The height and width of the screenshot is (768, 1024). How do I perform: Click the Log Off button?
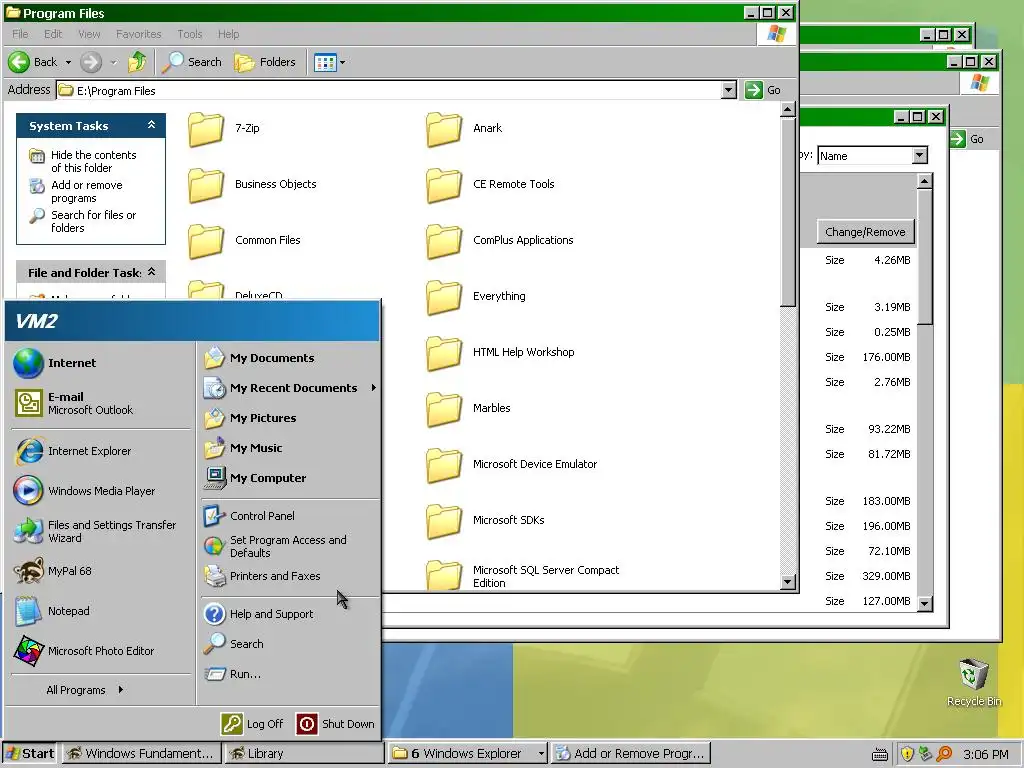point(253,724)
